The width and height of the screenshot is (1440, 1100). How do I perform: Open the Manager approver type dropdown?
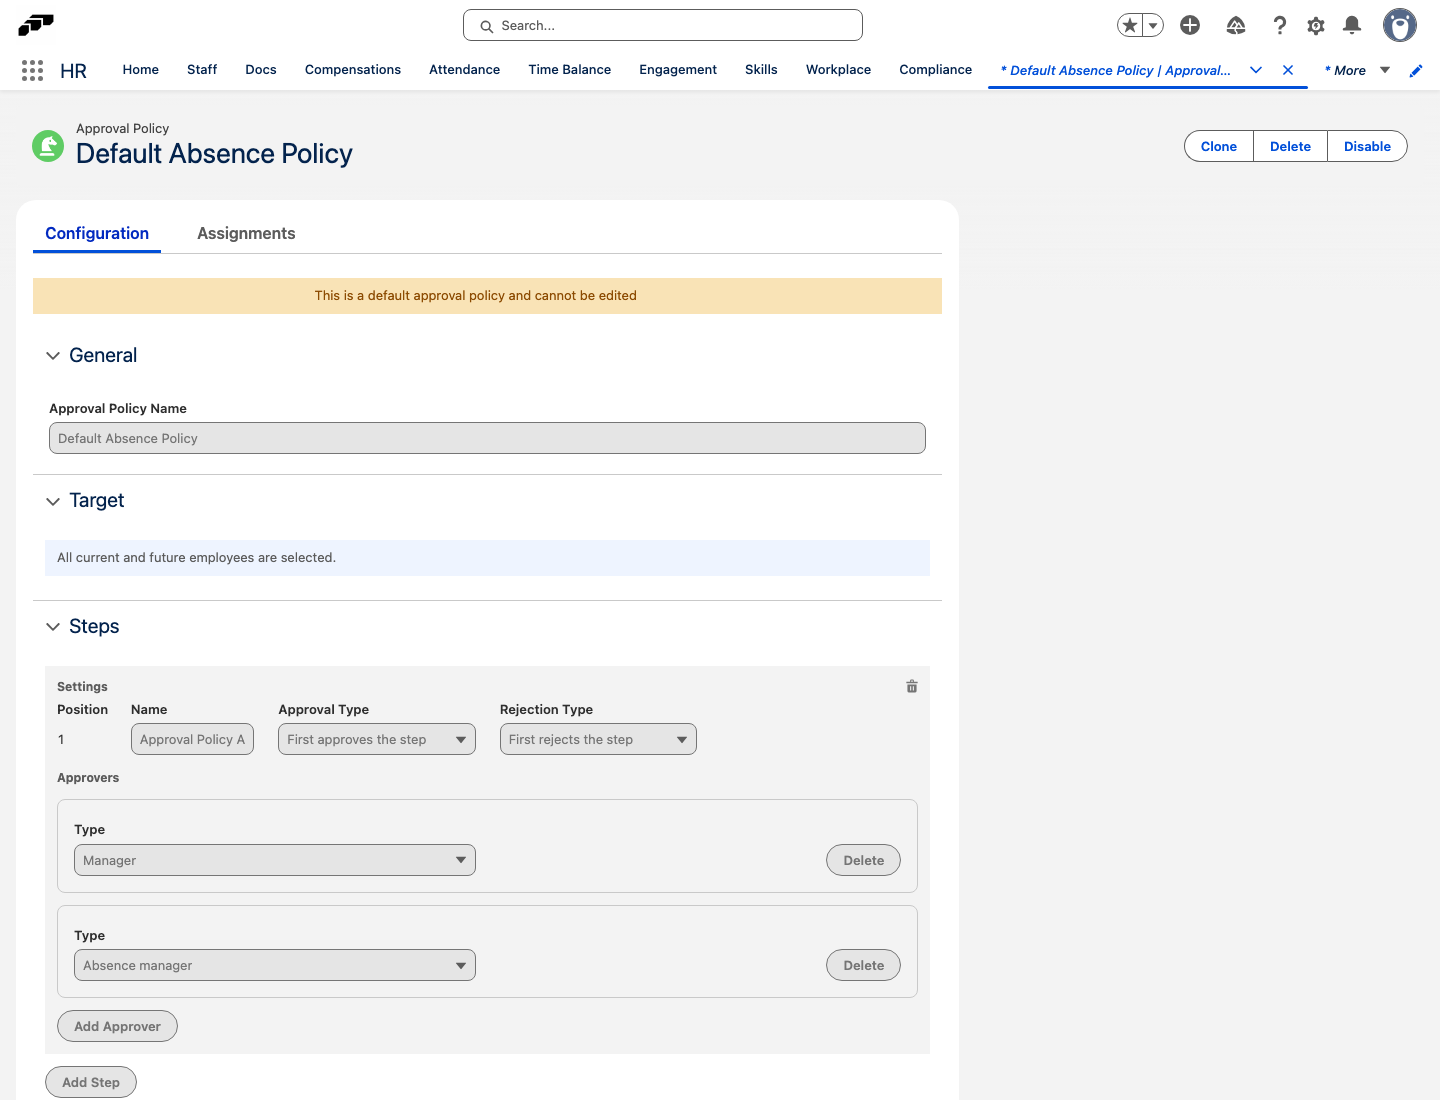click(x=275, y=860)
